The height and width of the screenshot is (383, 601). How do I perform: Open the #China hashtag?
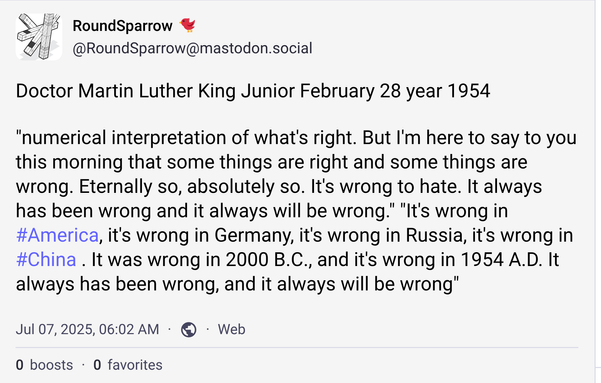[46, 260]
